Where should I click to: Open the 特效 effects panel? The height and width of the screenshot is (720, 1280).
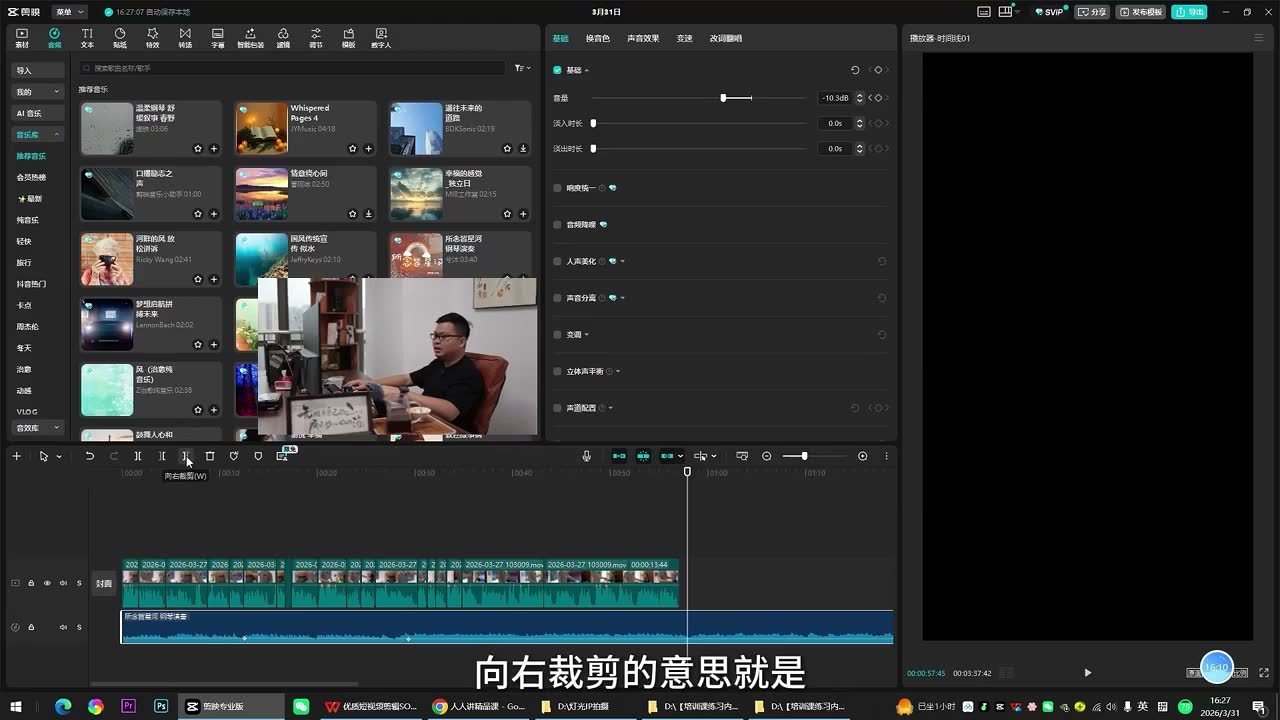(152, 38)
